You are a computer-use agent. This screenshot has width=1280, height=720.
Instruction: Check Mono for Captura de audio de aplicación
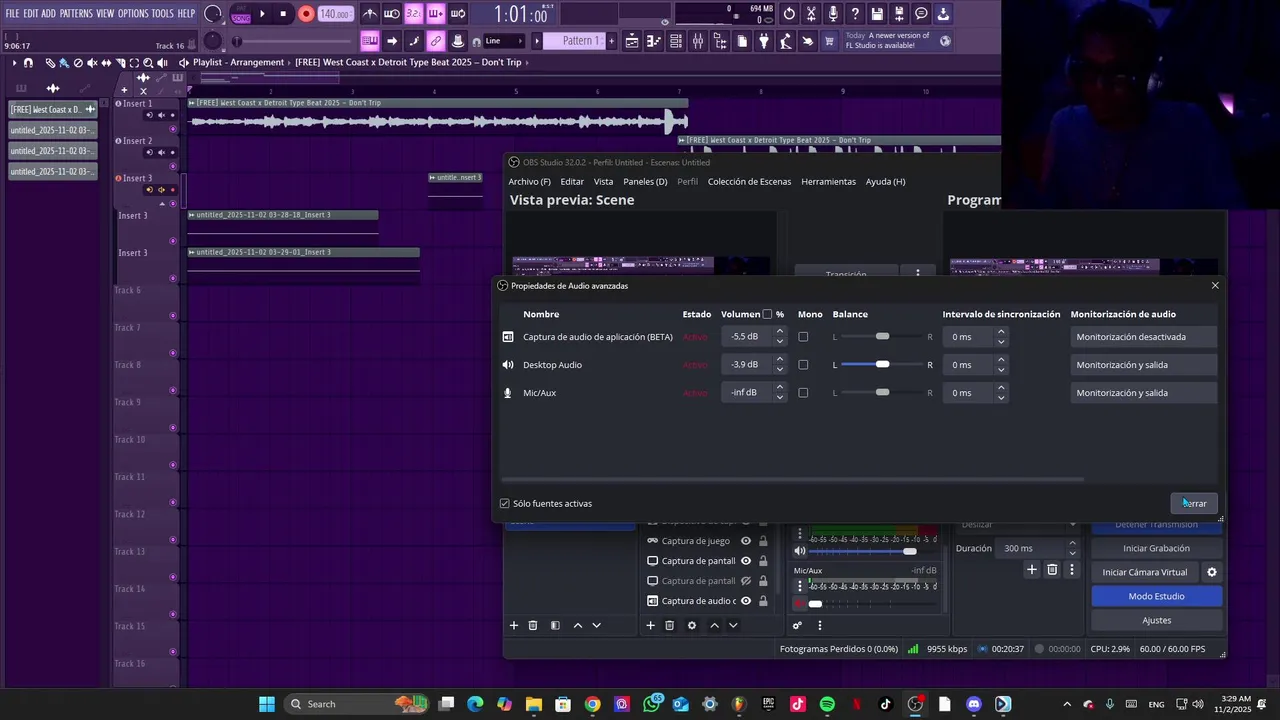(803, 337)
